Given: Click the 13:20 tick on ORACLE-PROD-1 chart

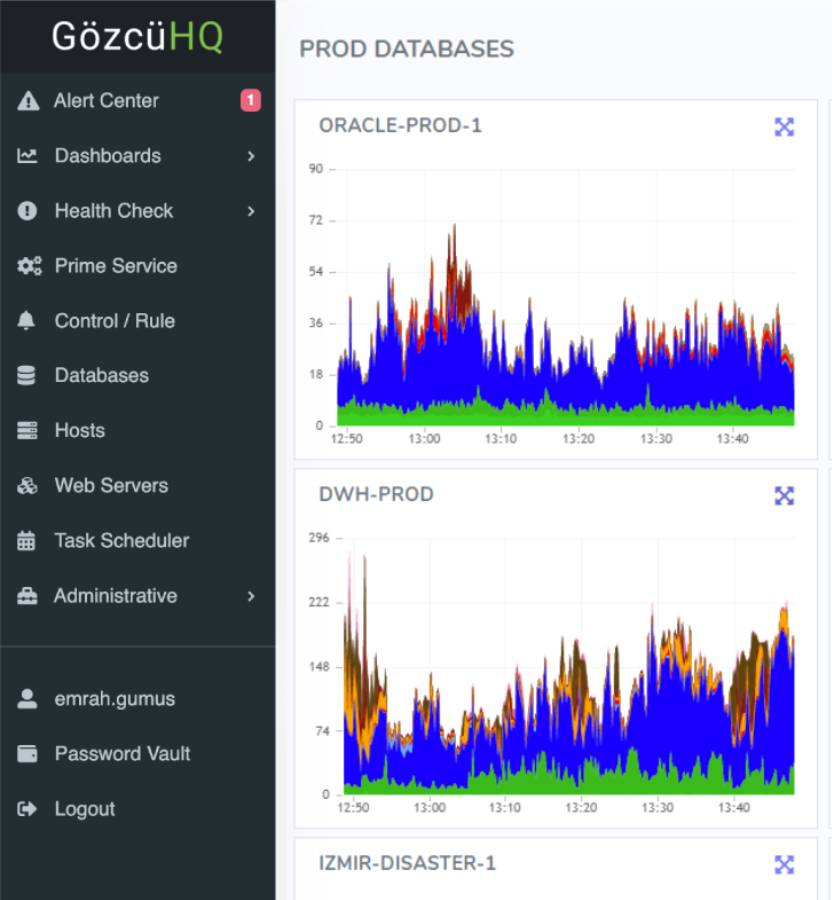Looking at the screenshot, I should (x=578, y=439).
